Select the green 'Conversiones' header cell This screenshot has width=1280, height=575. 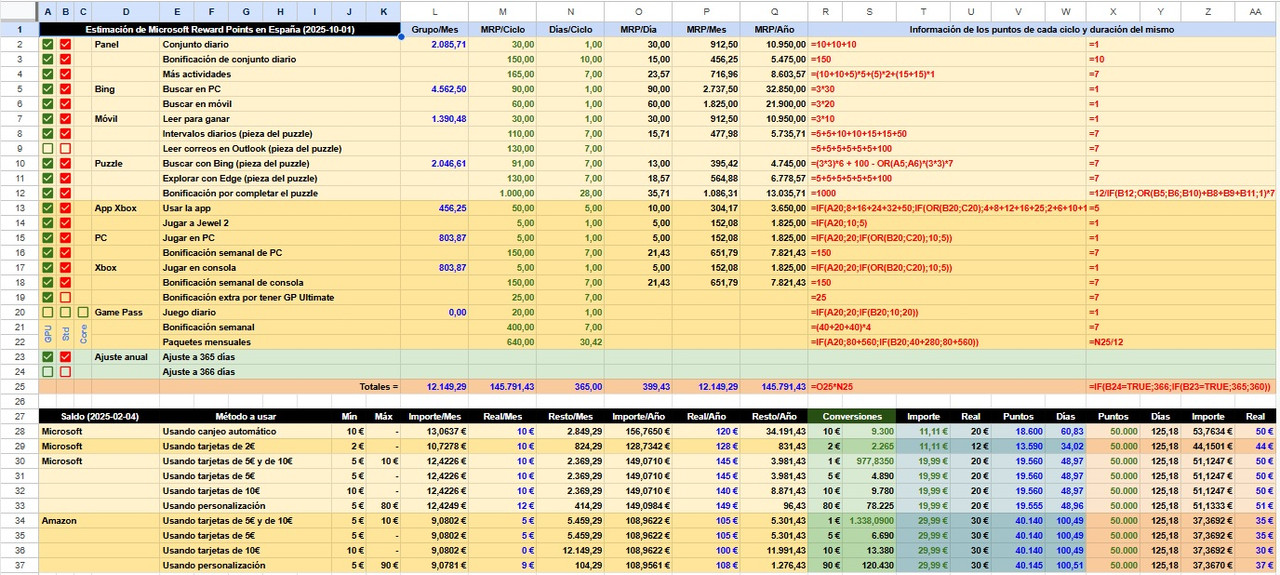click(x=852, y=416)
